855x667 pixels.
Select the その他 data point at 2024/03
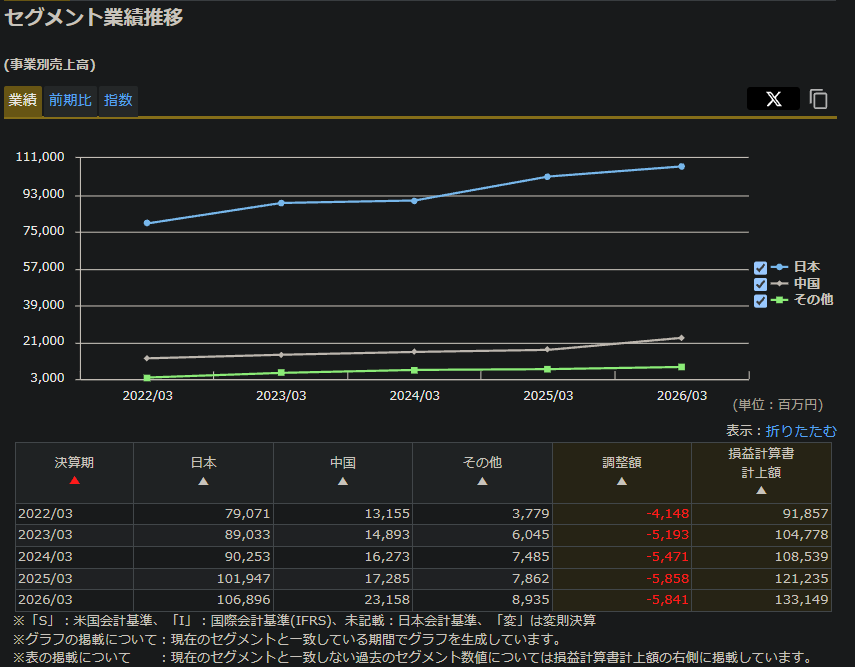414,370
